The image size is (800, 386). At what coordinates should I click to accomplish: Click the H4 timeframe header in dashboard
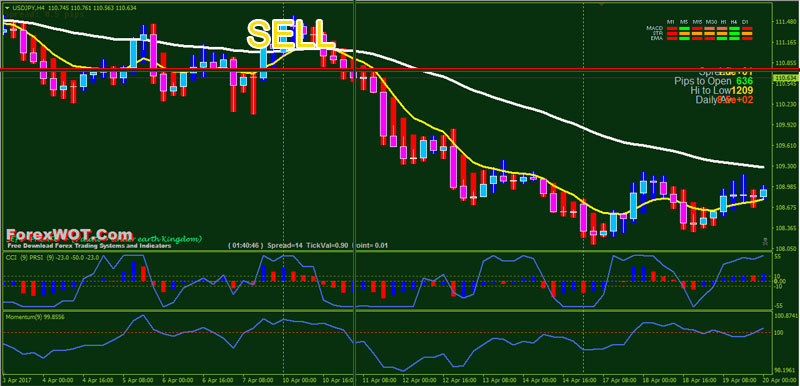pyautogui.click(x=734, y=22)
